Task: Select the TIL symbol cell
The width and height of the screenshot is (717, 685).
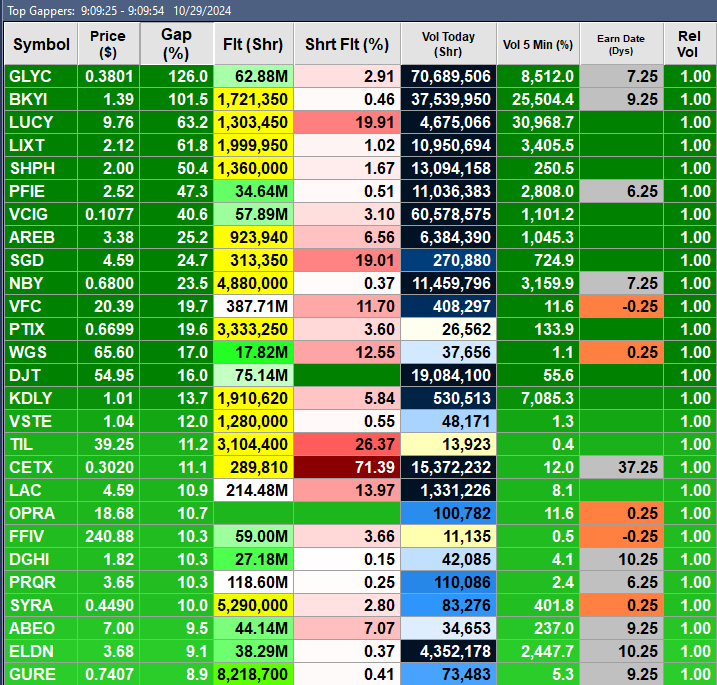Action: point(41,444)
